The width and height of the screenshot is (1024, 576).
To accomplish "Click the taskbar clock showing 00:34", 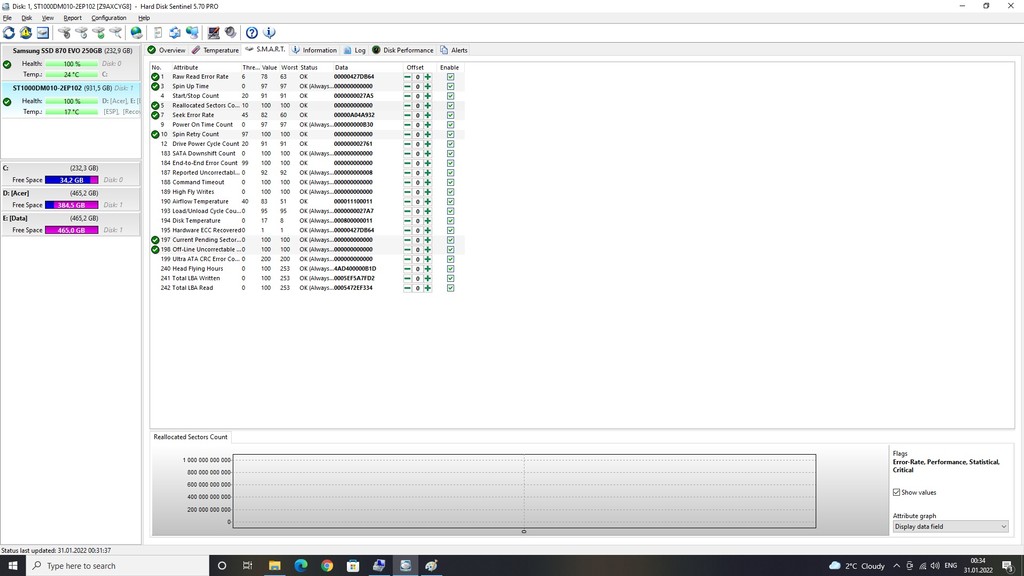I will (x=978, y=566).
